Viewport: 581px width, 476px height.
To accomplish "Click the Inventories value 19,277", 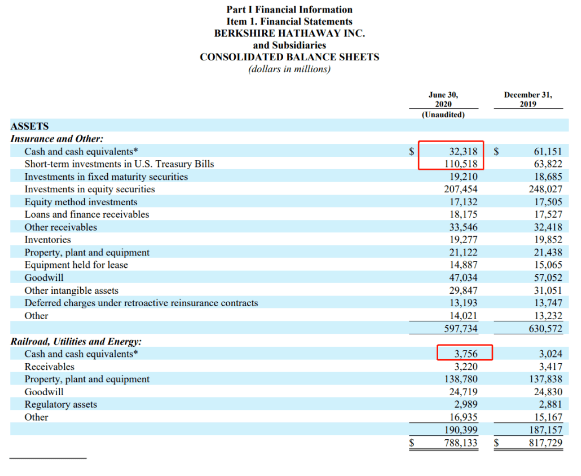I will click(x=464, y=240).
